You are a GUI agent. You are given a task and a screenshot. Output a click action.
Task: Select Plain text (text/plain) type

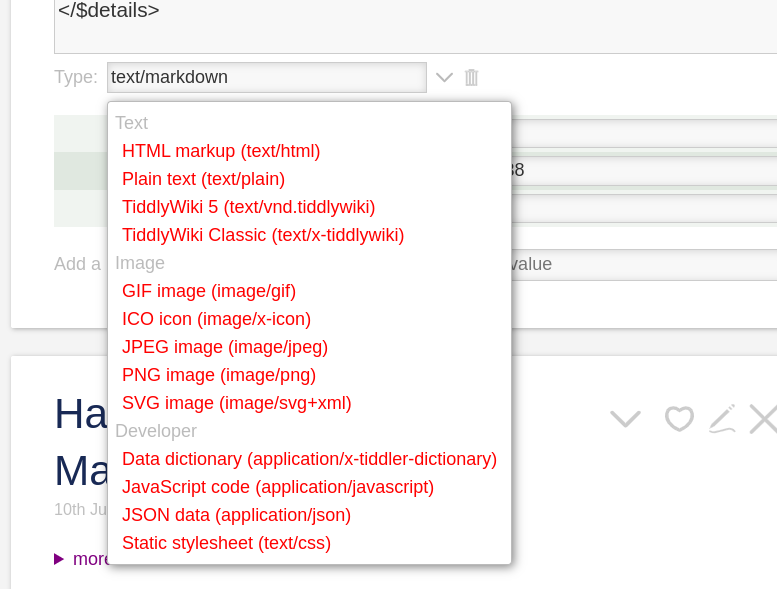point(203,179)
